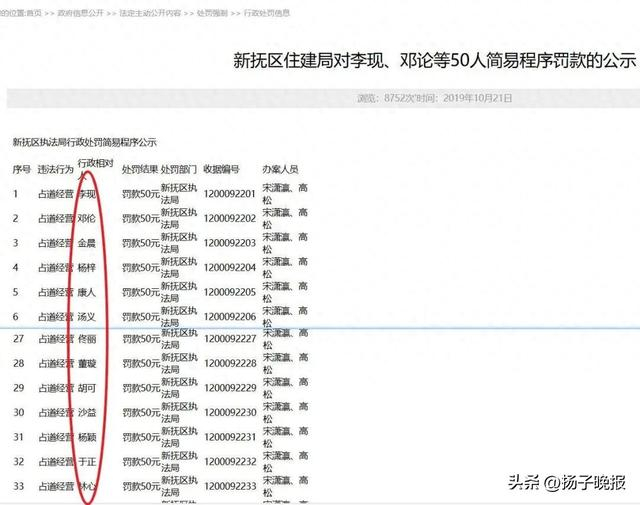
Task: Select the name 邓伦 in row 2
Action: [87, 218]
